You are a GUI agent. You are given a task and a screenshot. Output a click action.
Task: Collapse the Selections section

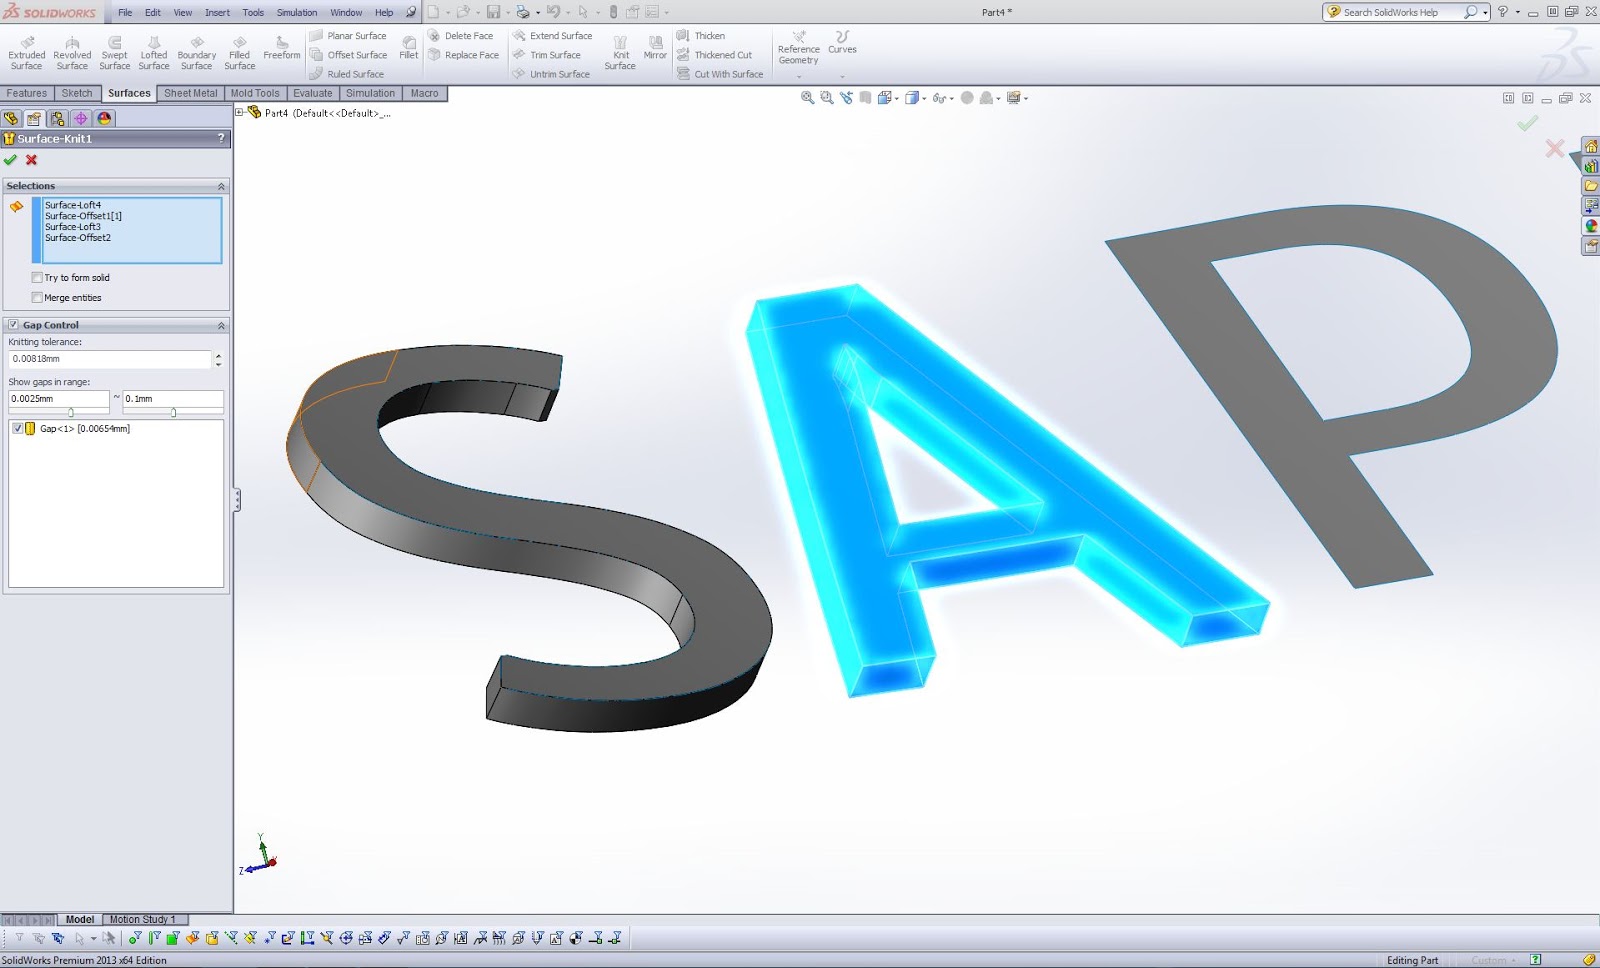tap(221, 187)
